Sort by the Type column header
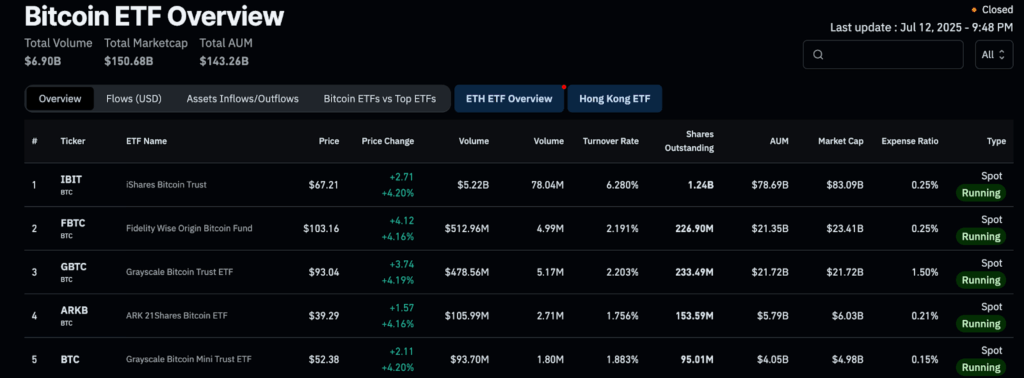Image resolution: width=1024 pixels, height=378 pixels. point(997,141)
